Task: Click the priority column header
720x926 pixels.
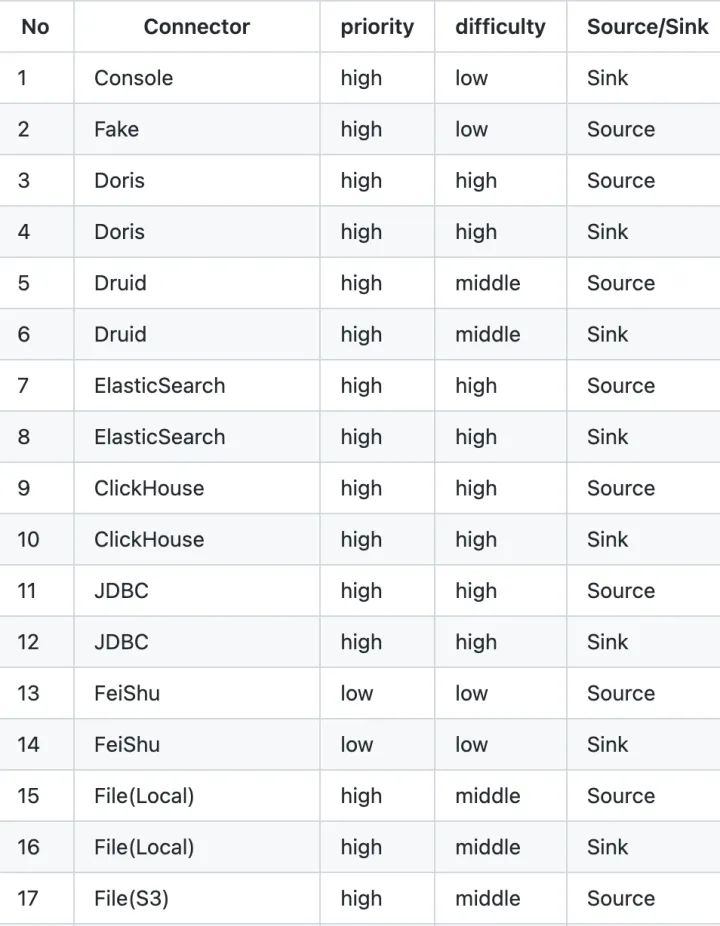Action: pos(377,27)
